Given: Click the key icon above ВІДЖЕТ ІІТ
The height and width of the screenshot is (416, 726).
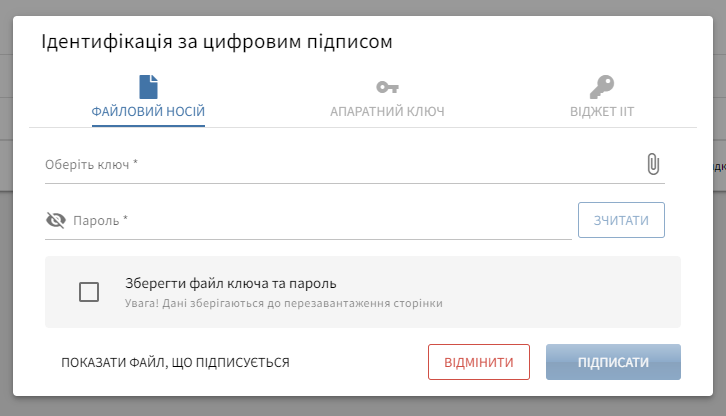Looking at the screenshot, I should tap(602, 87).
